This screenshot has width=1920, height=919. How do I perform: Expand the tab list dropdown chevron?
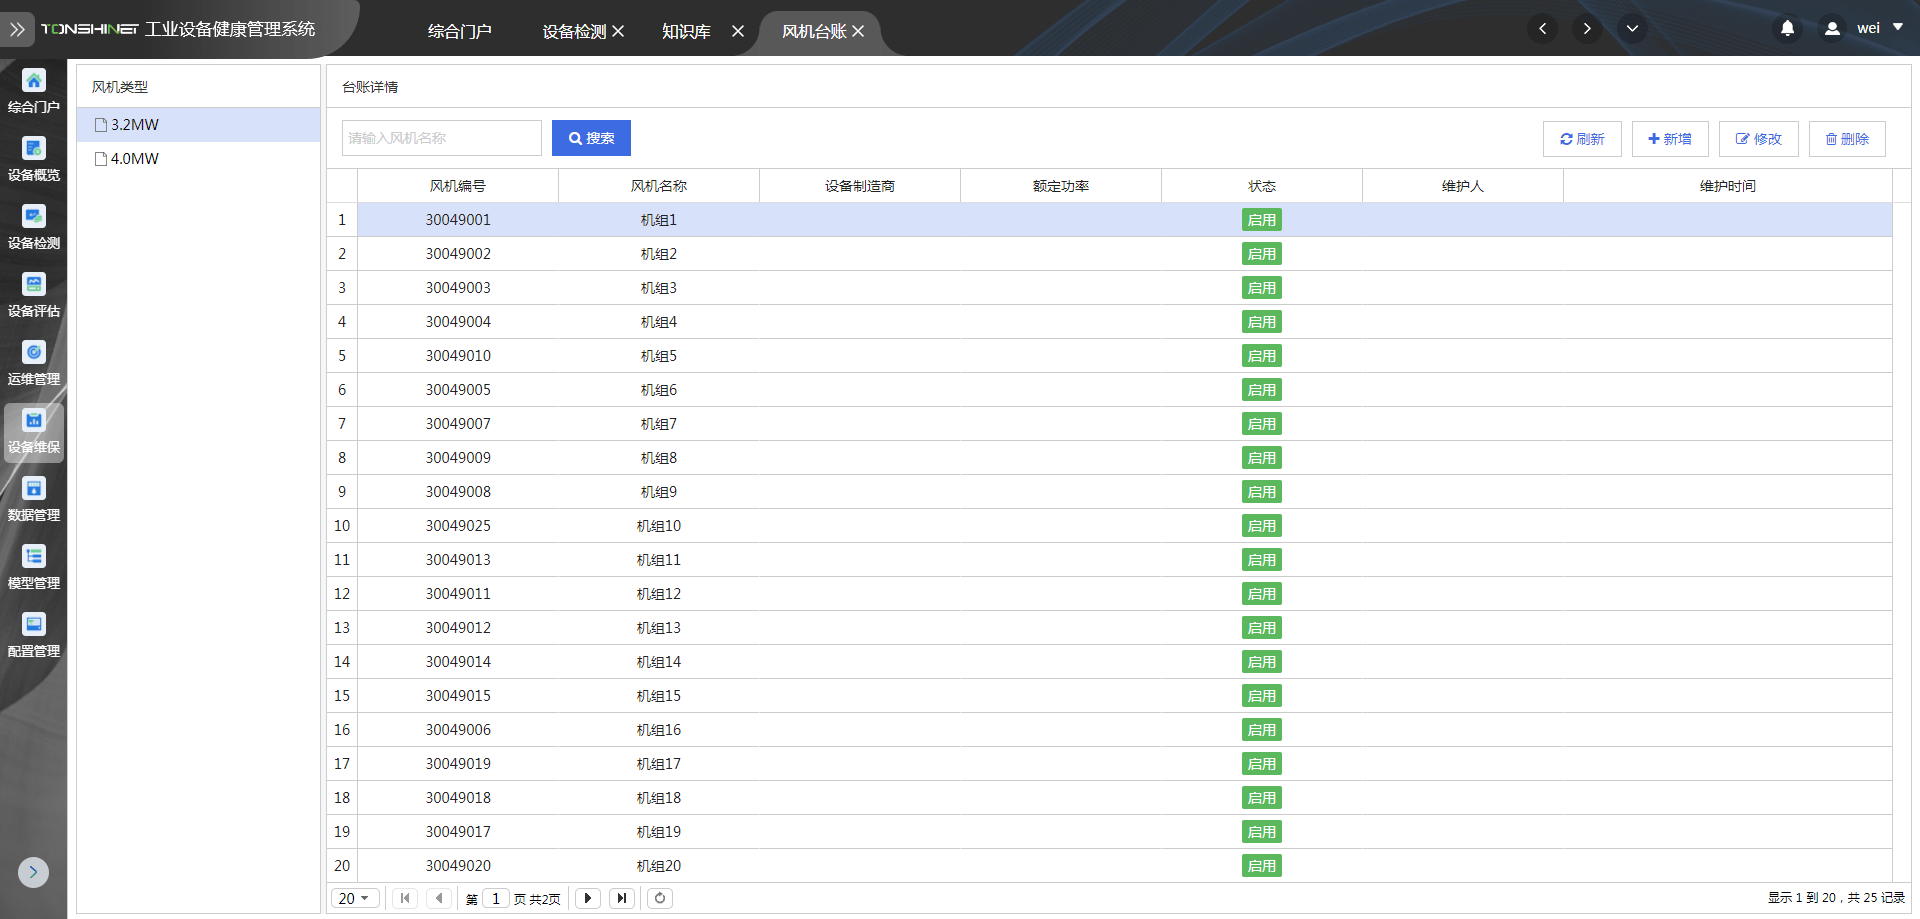click(1632, 29)
